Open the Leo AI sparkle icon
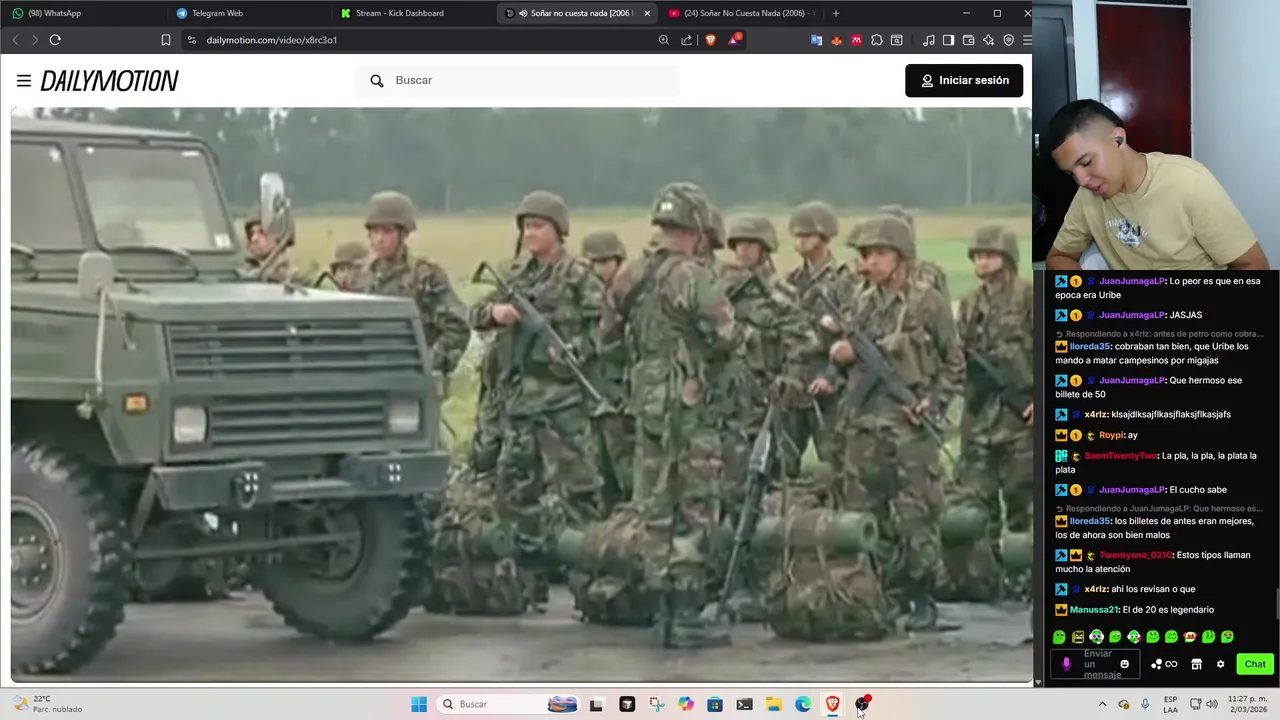This screenshot has width=1280, height=720. (989, 40)
